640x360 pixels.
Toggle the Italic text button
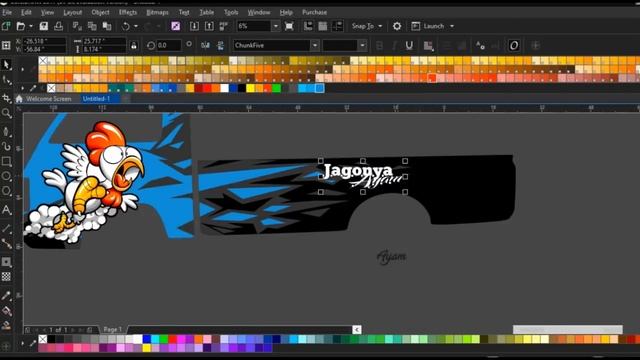394,45
